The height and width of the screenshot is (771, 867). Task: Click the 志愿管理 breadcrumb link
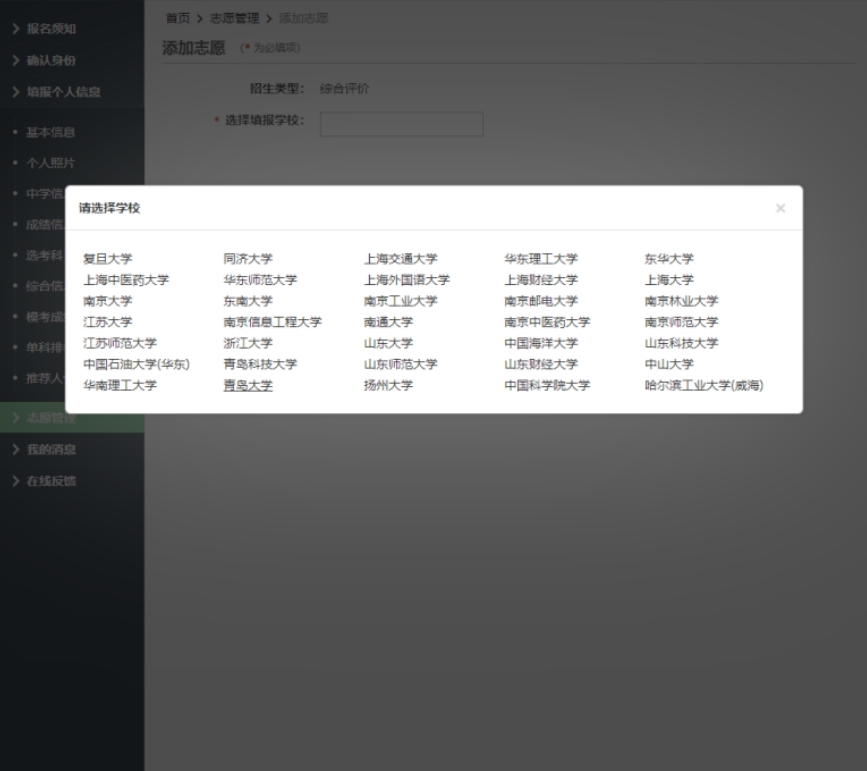(234, 18)
